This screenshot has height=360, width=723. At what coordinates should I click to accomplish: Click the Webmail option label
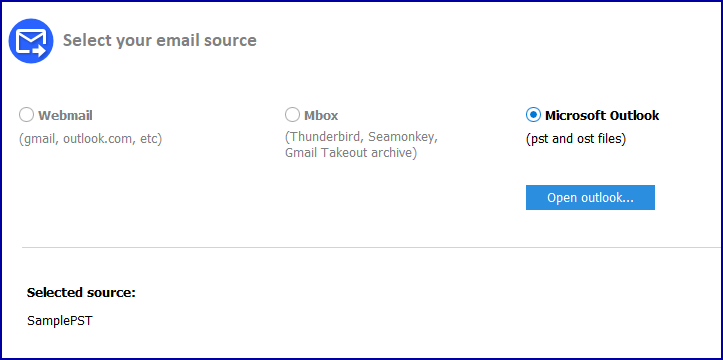point(65,115)
